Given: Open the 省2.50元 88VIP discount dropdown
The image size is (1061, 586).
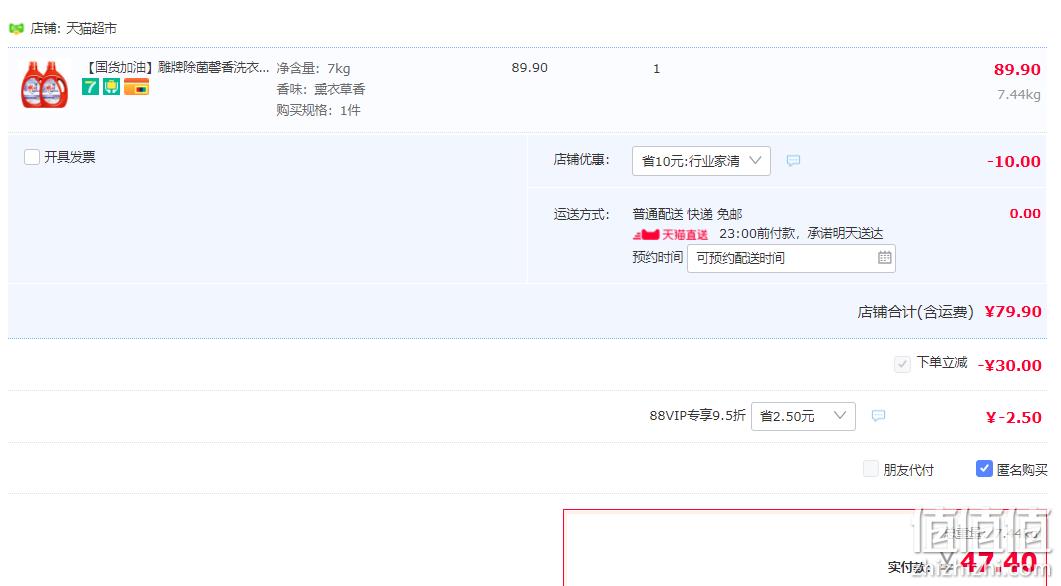Looking at the screenshot, I should pyautogui.click(x=803, y=416).
